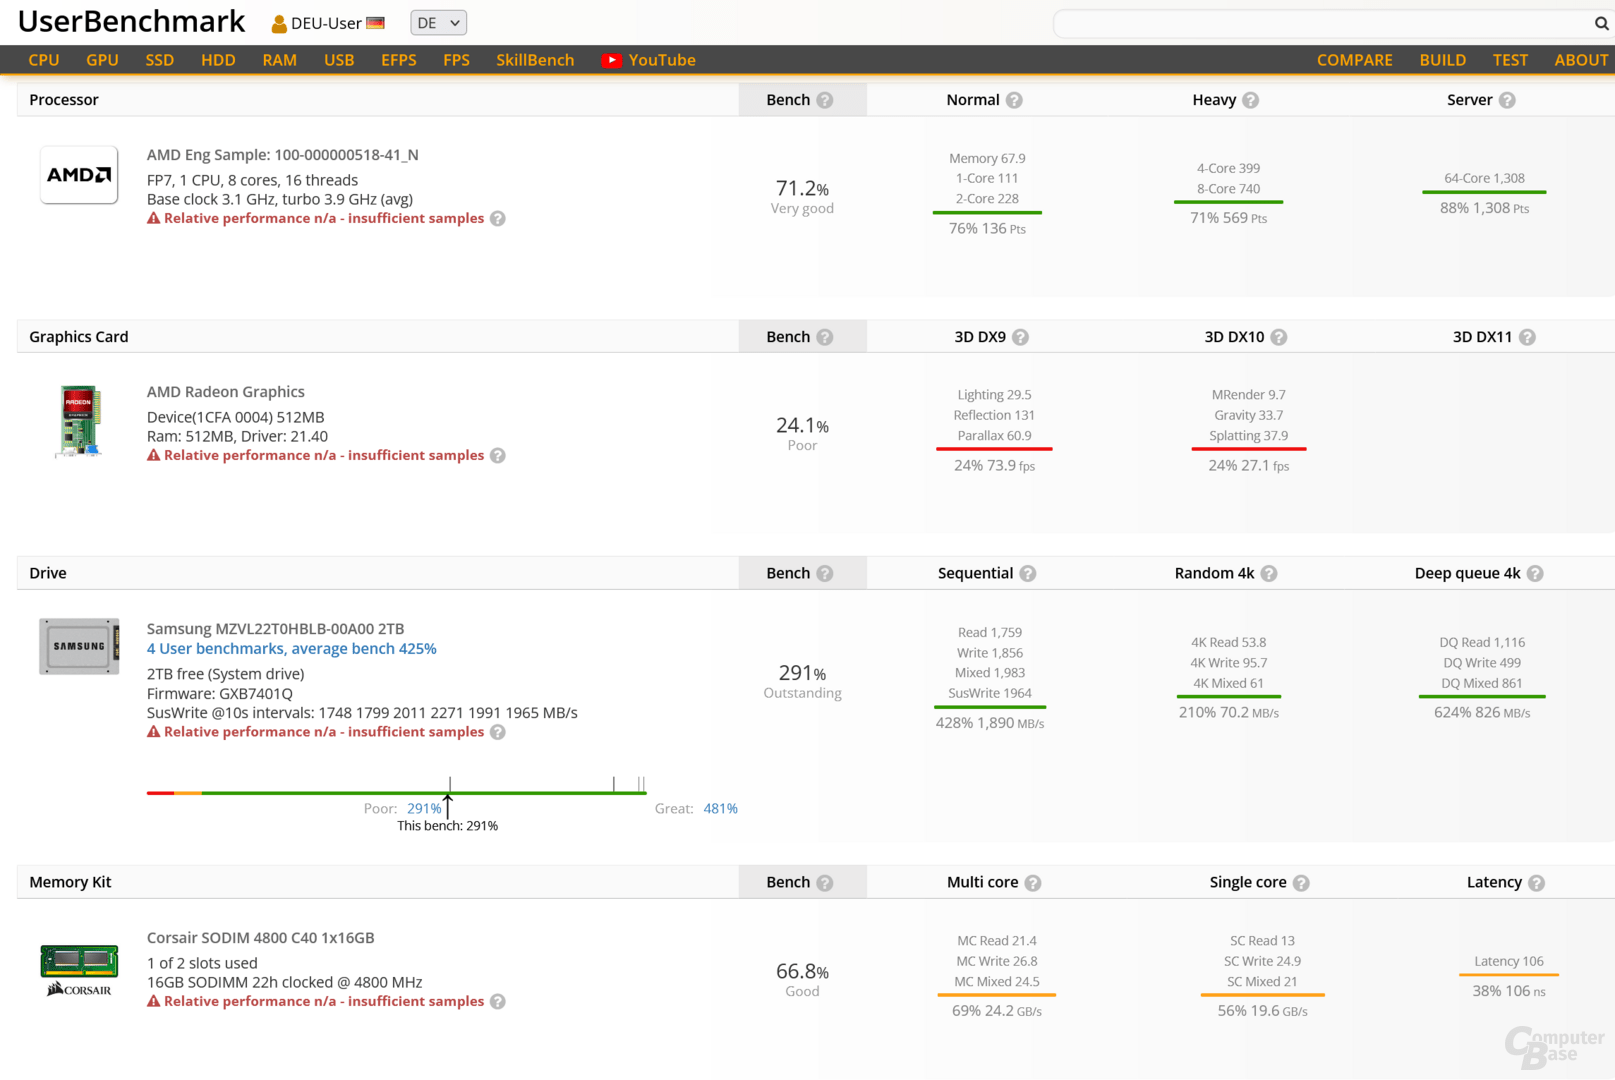Screen dimensions: 1615x1080
Task: Click the memory 66.8% bench score
Action: [802, 971]
